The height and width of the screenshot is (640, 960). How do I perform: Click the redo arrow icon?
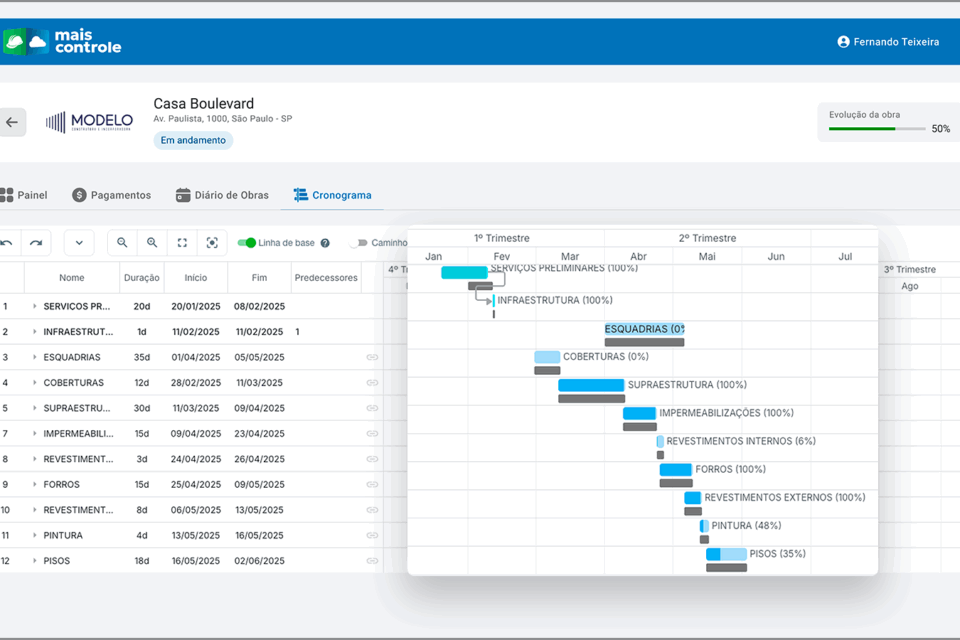[36, 243]
